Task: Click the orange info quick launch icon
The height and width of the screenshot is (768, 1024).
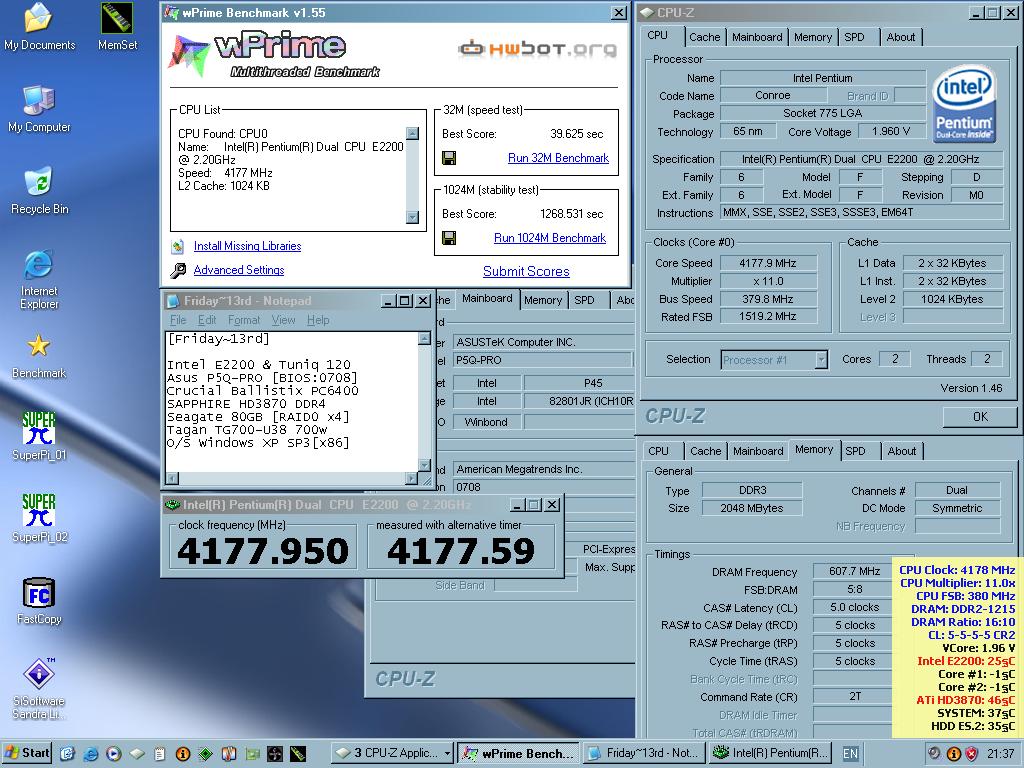Action: (x=182, y=754)
